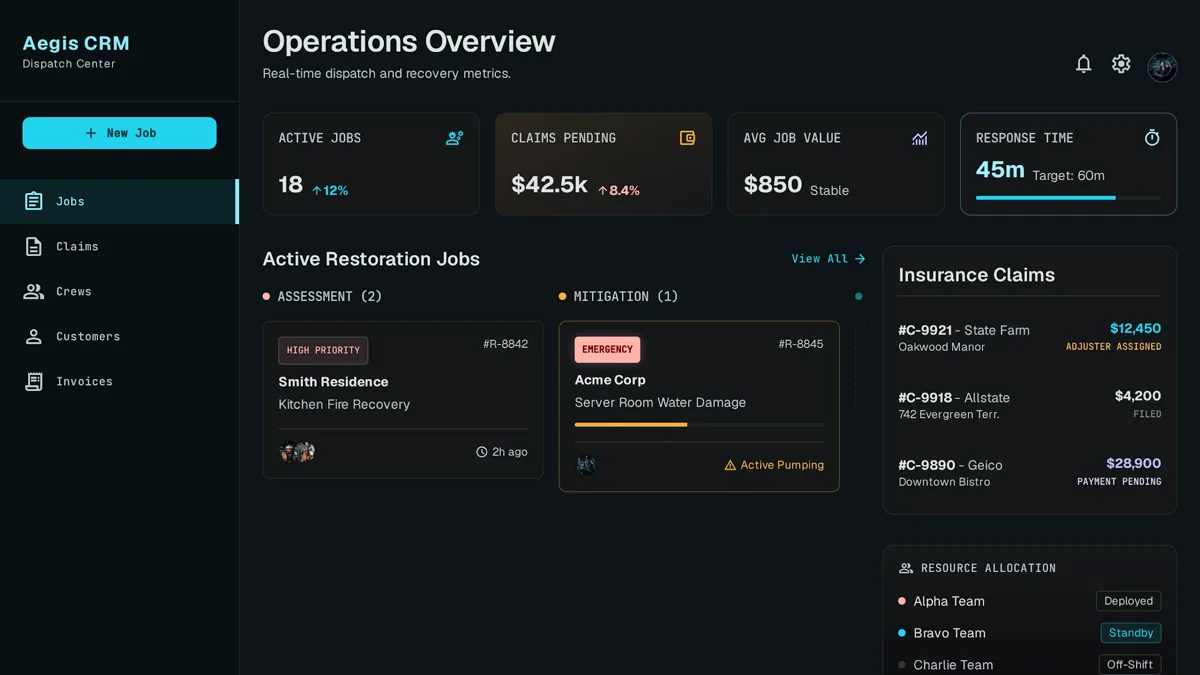The image size is (1200, 675).
Task: Click the arrow beside View All
Action: point(860,258)
